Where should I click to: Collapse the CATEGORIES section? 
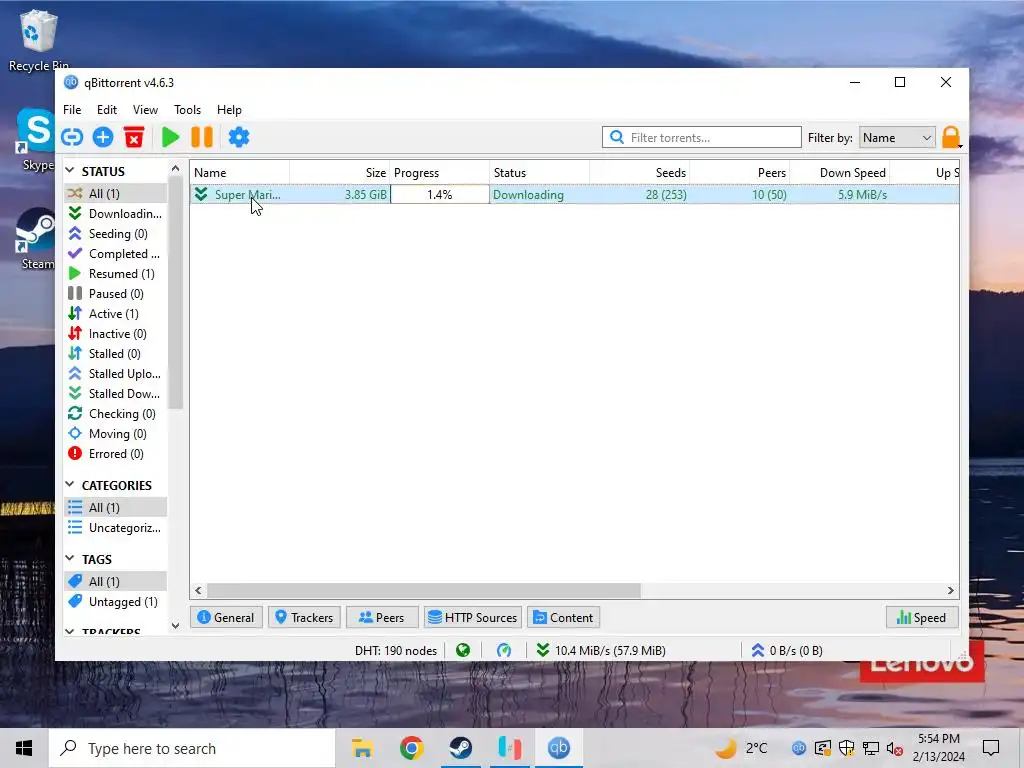pyautogui.click(x=71, y=485)
